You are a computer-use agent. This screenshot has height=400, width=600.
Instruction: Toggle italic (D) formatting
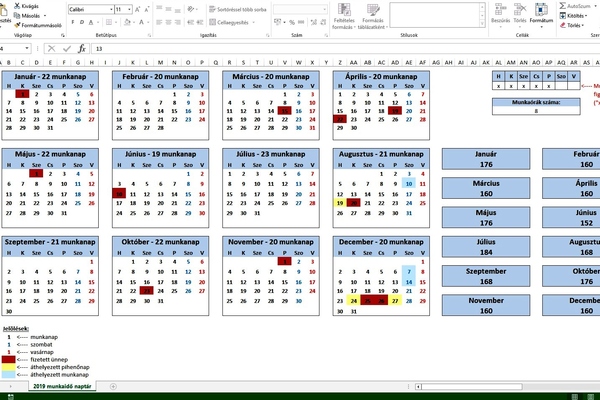click(x=82, y=22)
